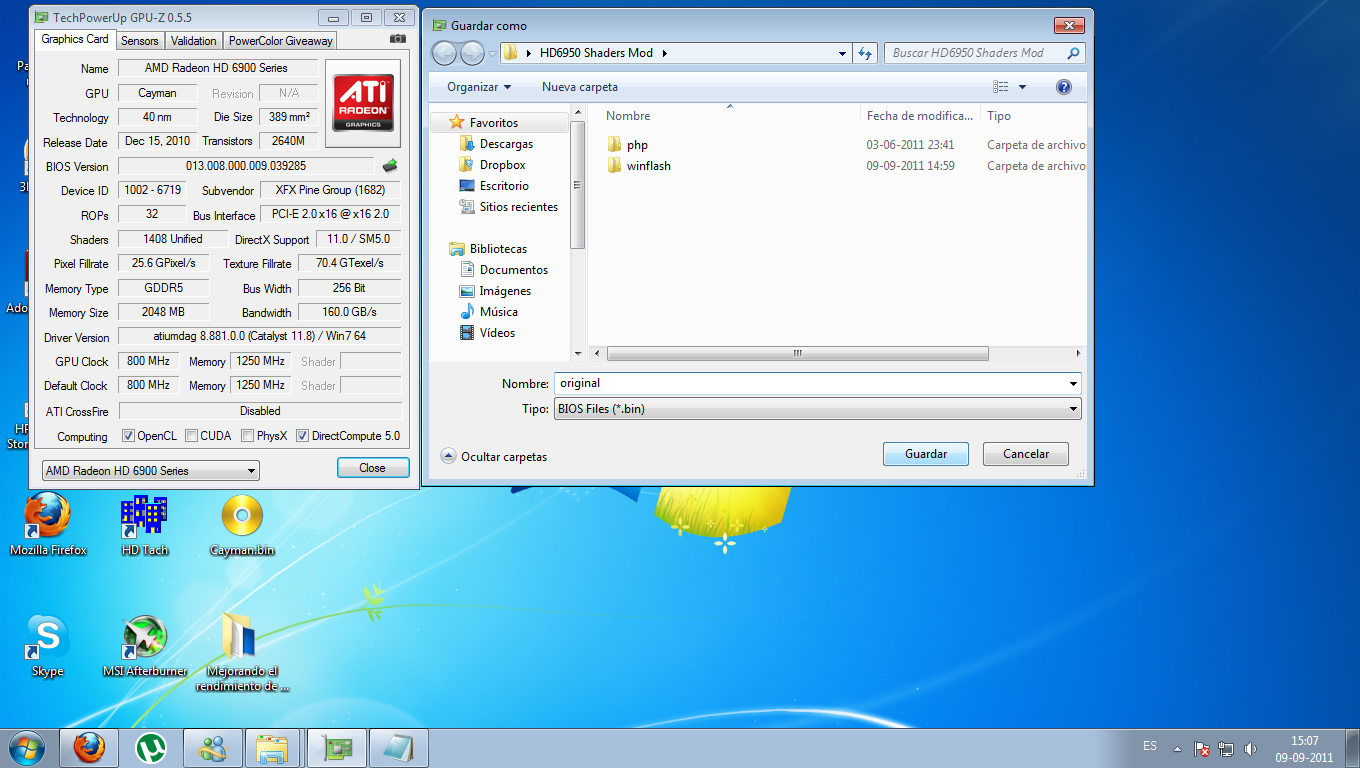This screenshot has width=1360, height=768.
Task: Open address bar previous locations dropdown
Action: (842, 53)
